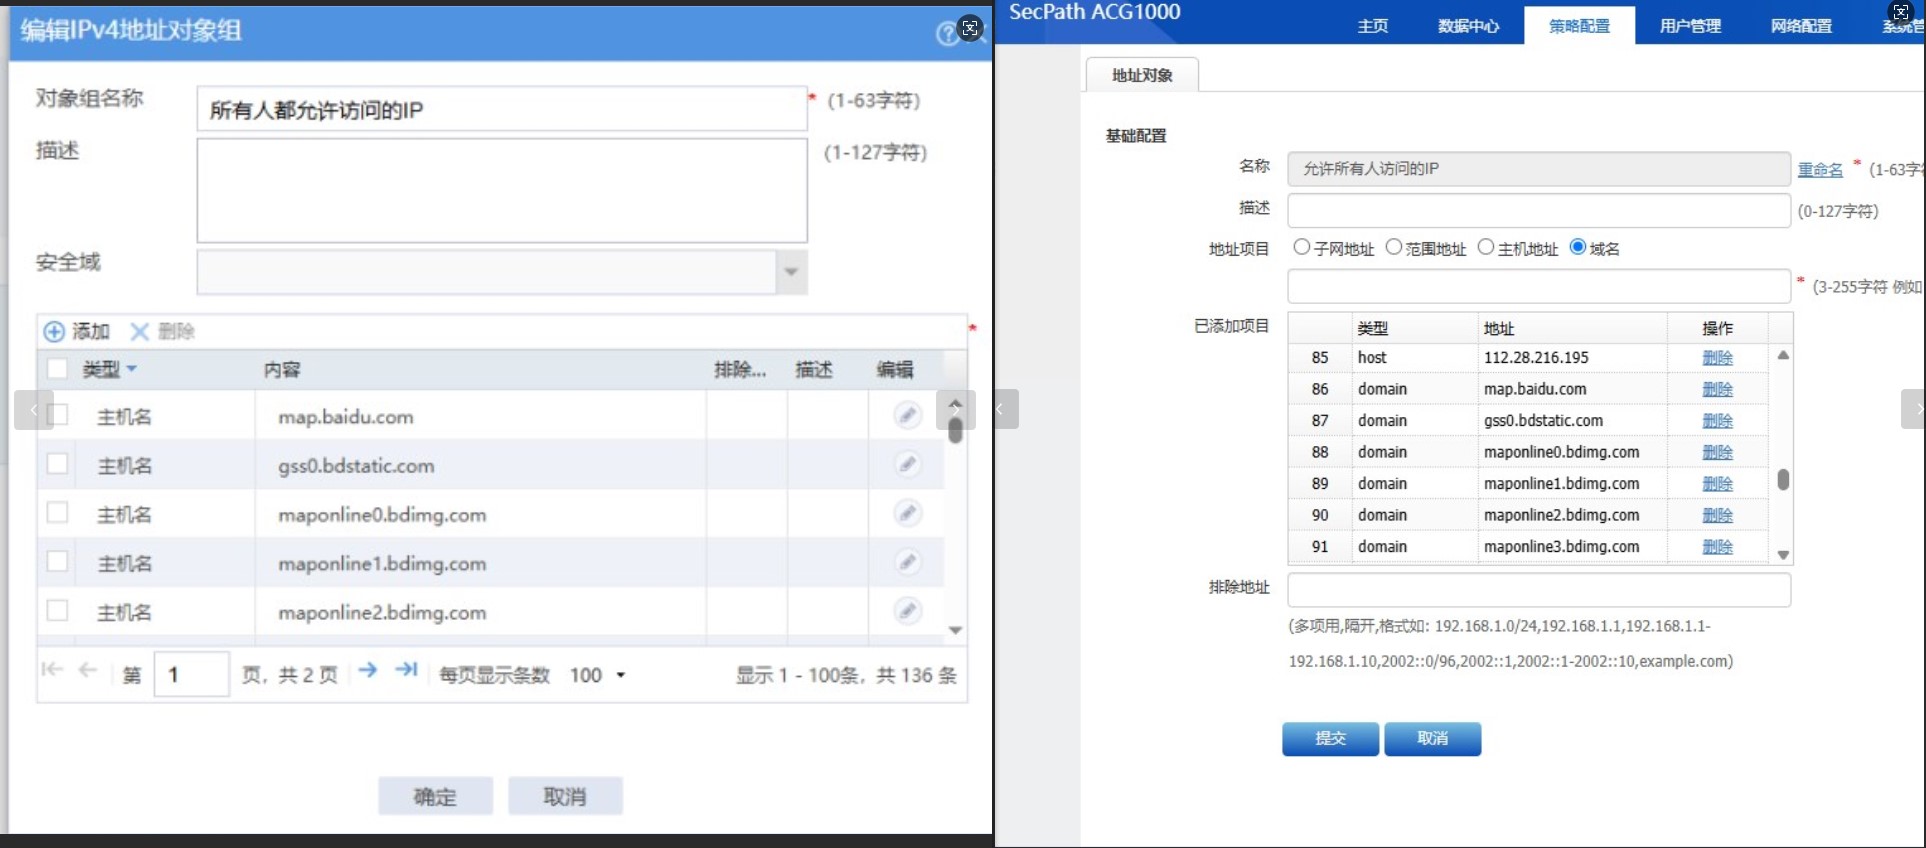Image resolution: width=1926 pixels, height=848 pixels.
Task: Open the 策略配置 tab
Action: pos(1579,26)
